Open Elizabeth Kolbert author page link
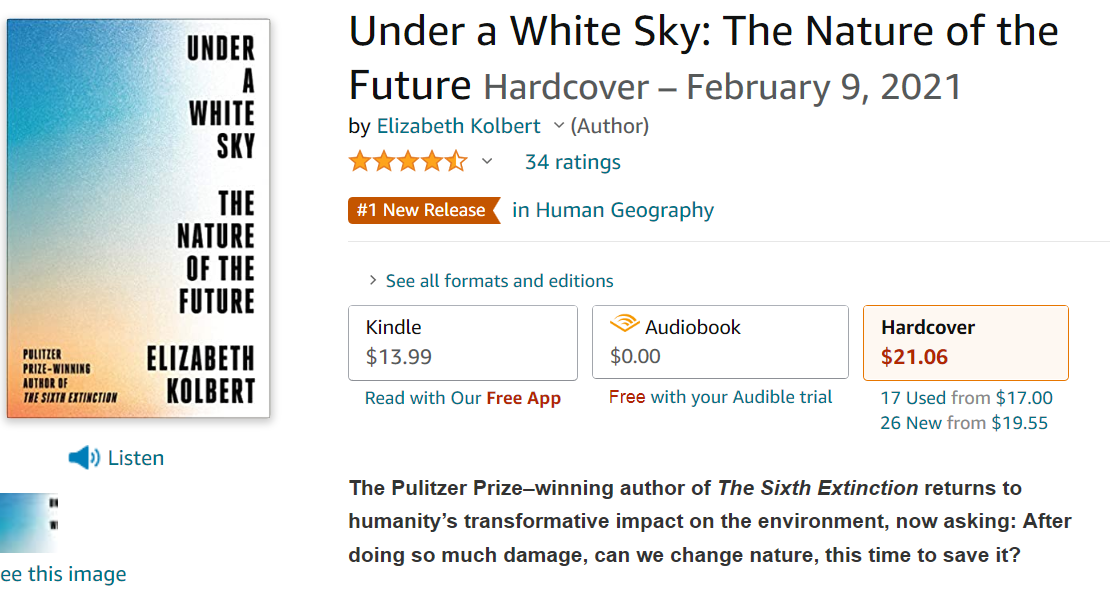 click(x=458, y=126)
